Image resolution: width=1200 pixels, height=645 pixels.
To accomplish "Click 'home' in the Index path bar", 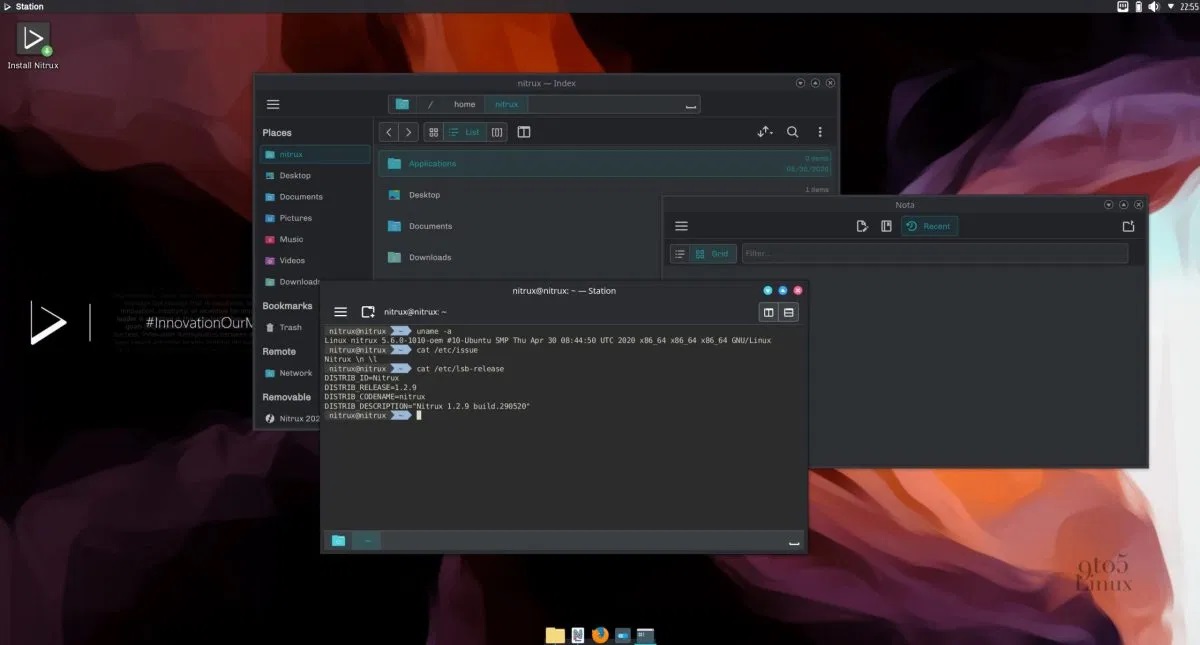I will pos(464,104).
